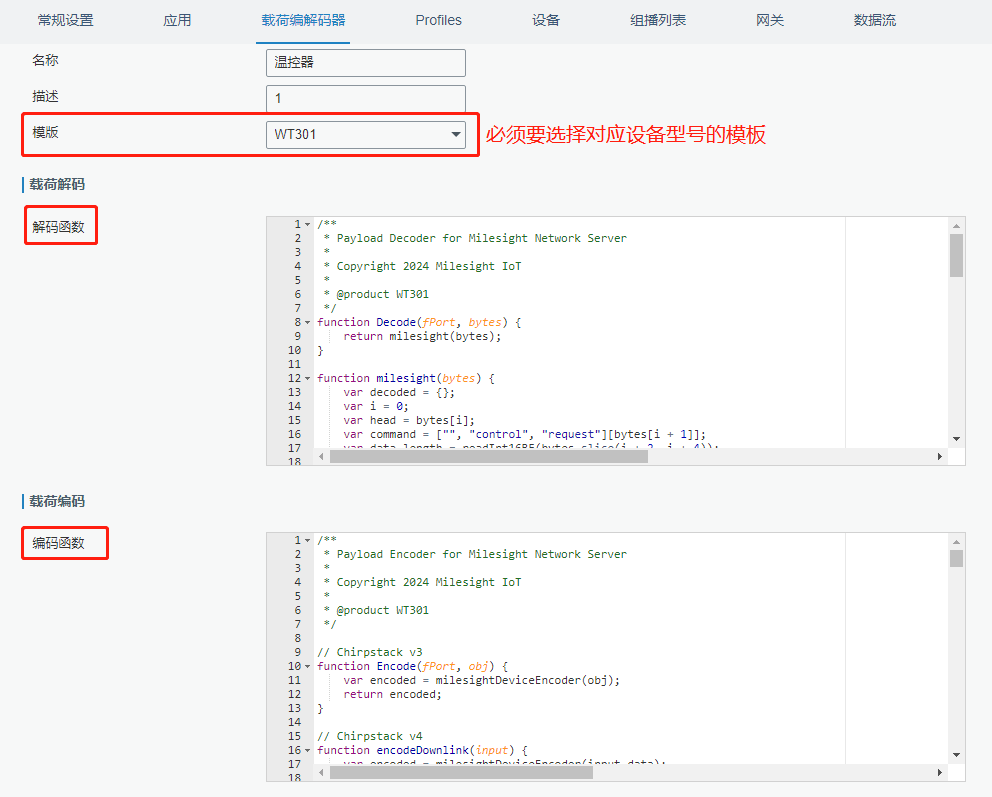Viewport: 992px width, 797px height.
Task: View the 数据流 tab
Action: (875, 20)
